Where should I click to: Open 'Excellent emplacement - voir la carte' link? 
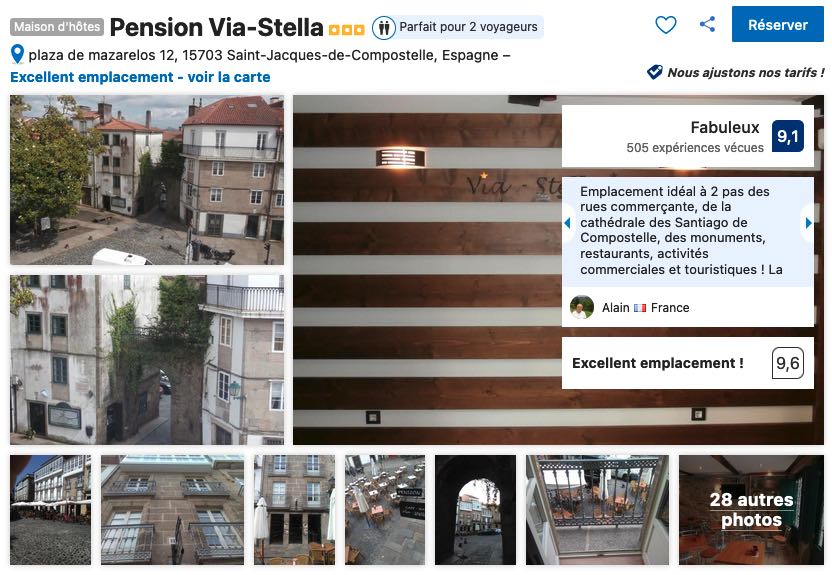(140, 77)
